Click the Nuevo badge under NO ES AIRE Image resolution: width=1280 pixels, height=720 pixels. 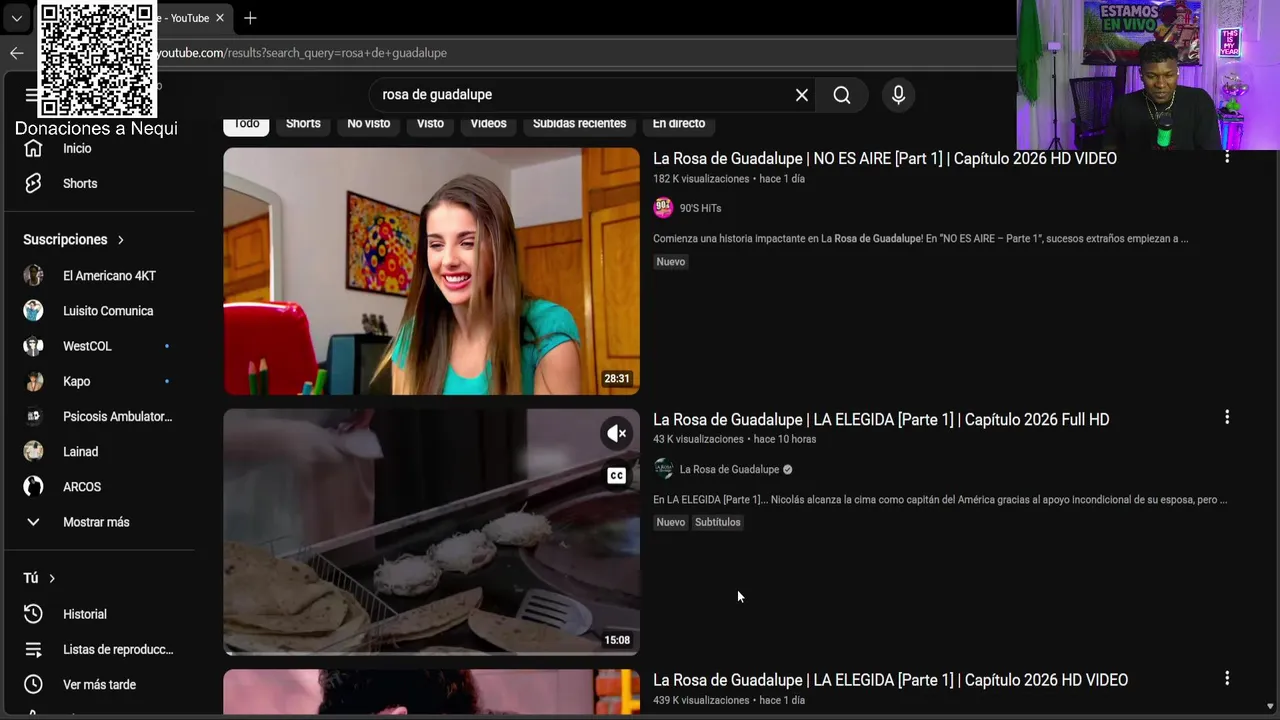(671, 262)
